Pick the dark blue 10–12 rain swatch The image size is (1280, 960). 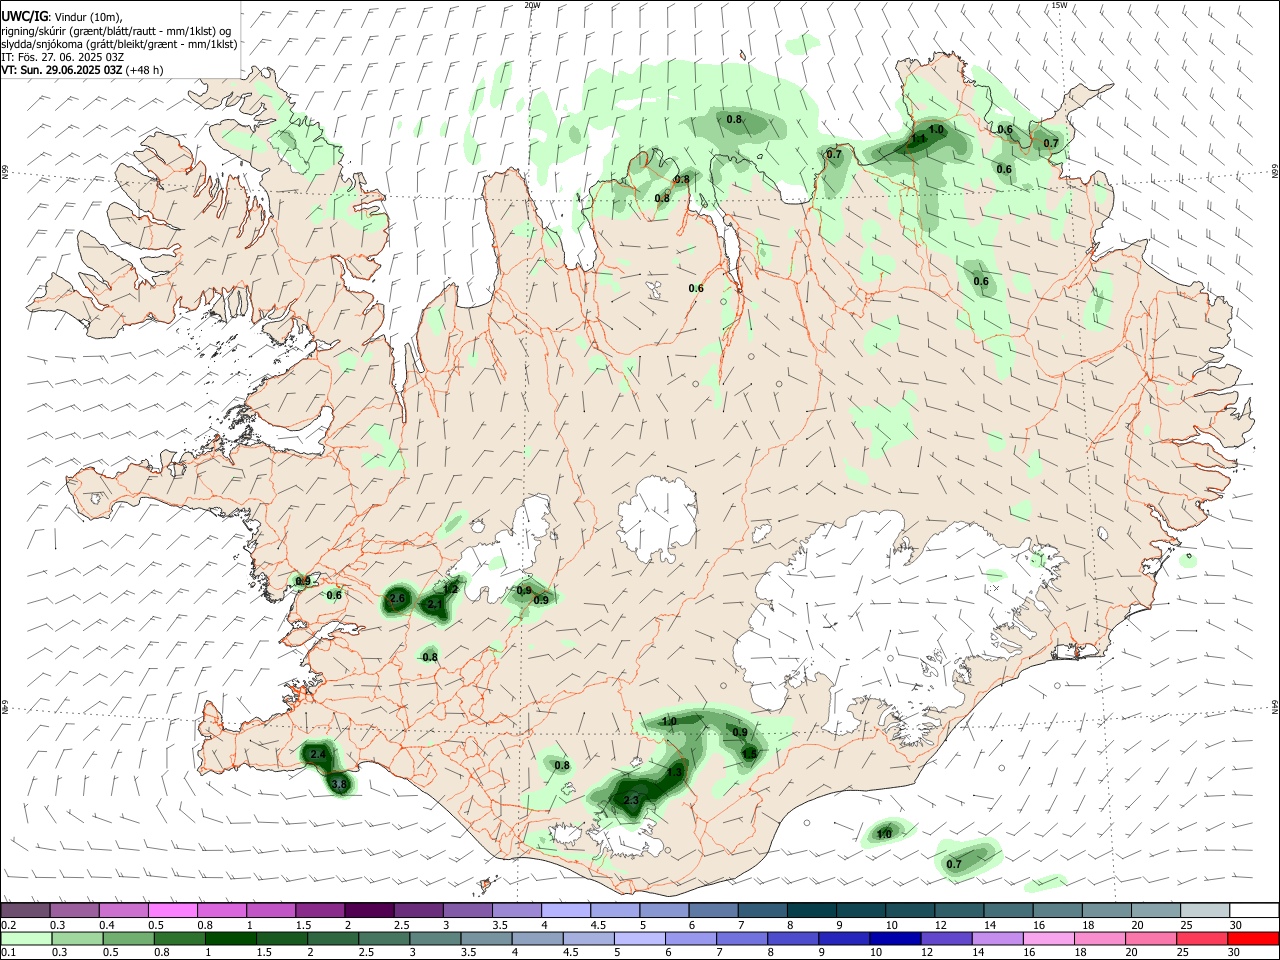coord(893,939)
